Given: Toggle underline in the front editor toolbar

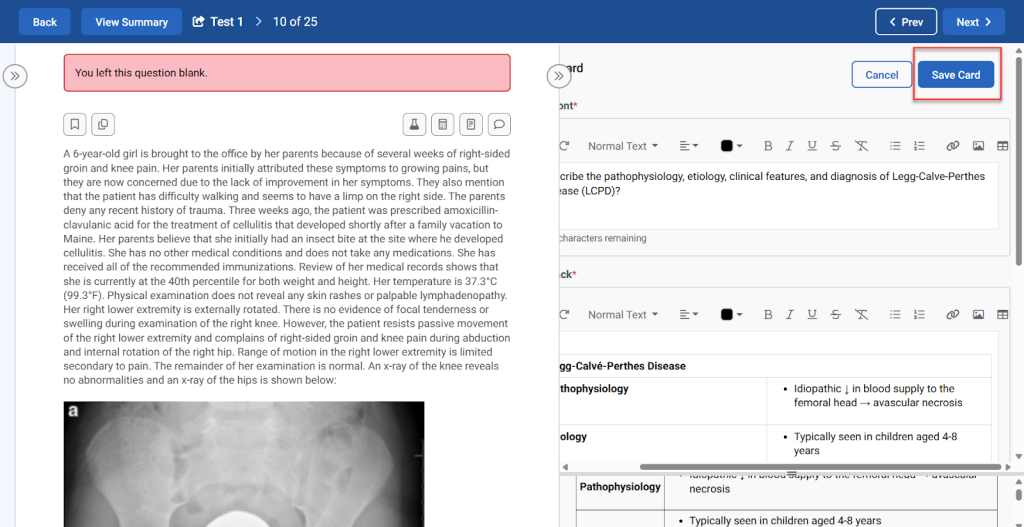Looking at the screenshot, I should (x=812, y=146).
